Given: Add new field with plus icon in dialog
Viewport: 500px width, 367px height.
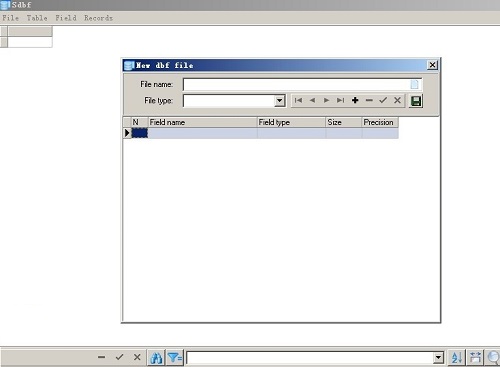Looking at the screenshot, I should tap(355, 100).
